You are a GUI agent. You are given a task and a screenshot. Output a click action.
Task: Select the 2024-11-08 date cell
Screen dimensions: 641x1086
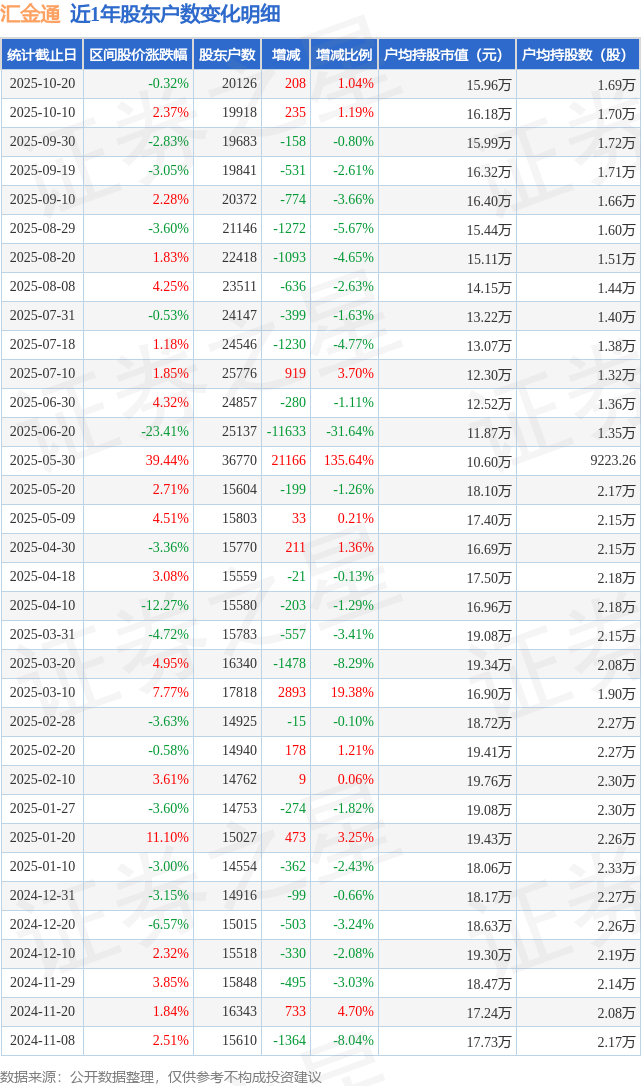click(41, 1041)
